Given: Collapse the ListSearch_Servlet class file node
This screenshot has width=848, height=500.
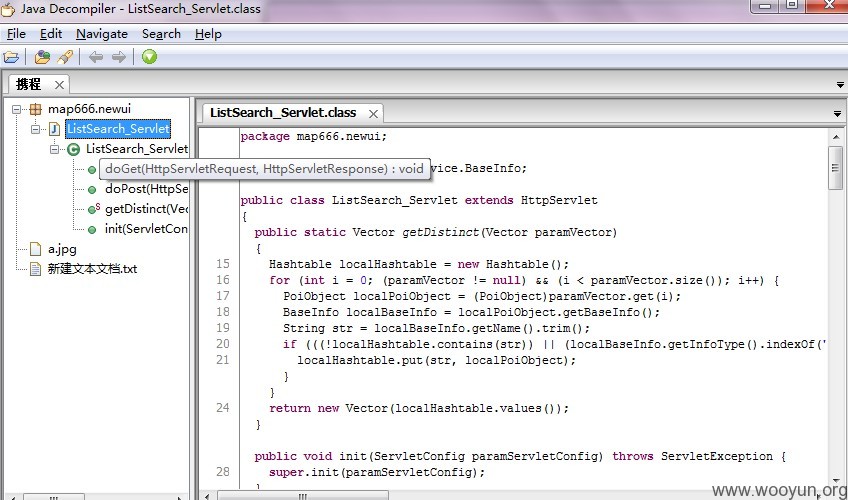Looking at the screenshot, I should click(36, 129).
